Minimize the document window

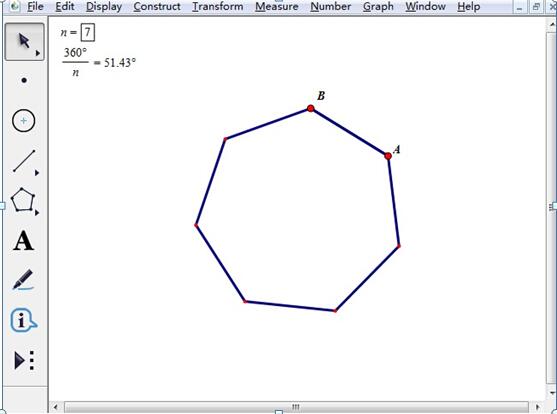[520, 7]
